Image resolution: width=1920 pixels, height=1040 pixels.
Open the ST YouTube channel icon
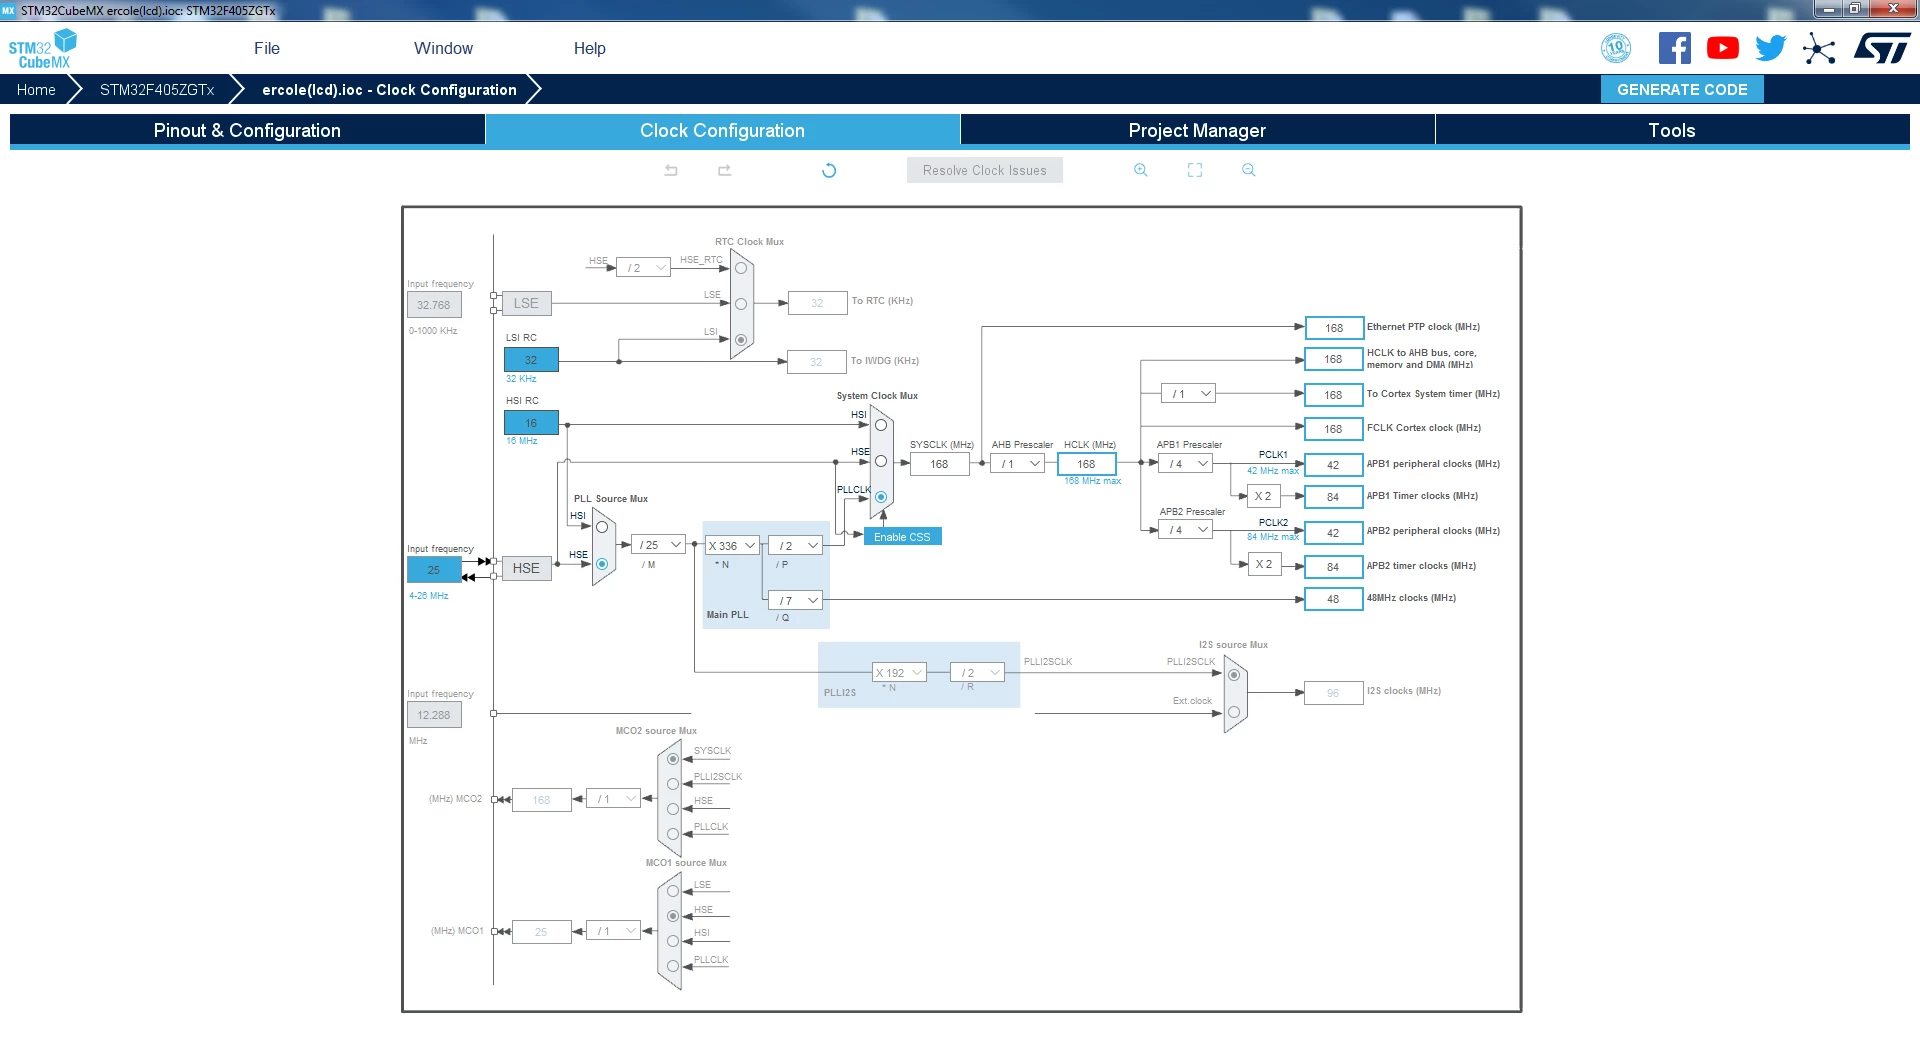pyautogui.click(x=1723, y=48)
